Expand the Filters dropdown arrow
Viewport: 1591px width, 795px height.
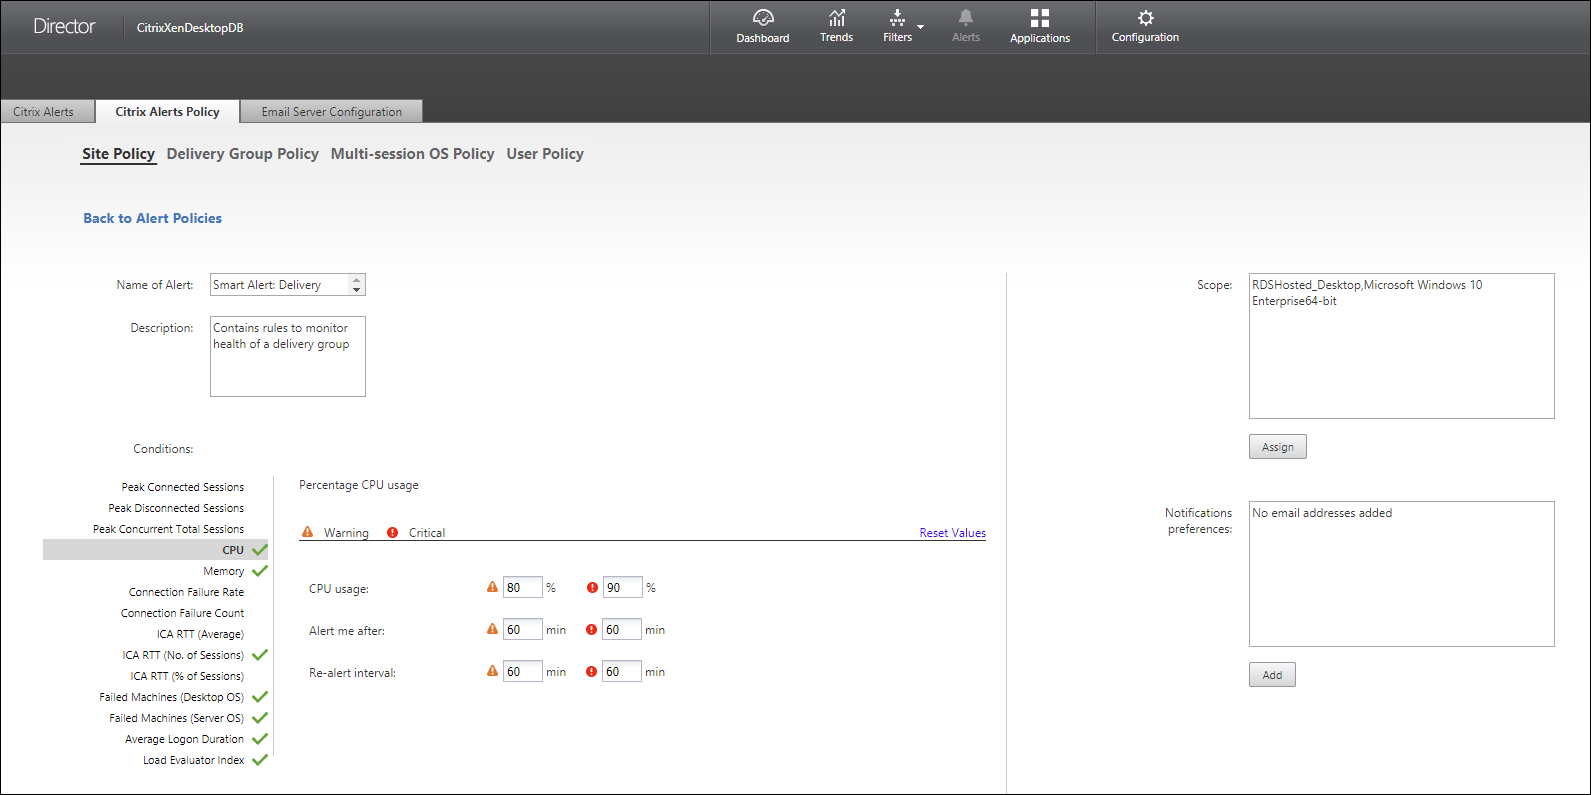tap(921, 27)
